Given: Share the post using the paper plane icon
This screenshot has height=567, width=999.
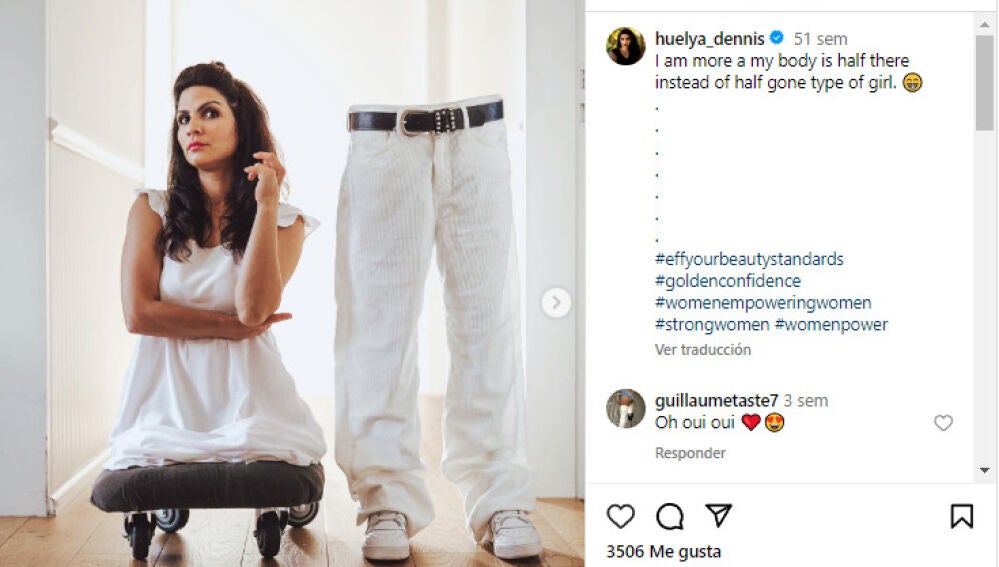Looking at the screenshot, I should [719, 515].
